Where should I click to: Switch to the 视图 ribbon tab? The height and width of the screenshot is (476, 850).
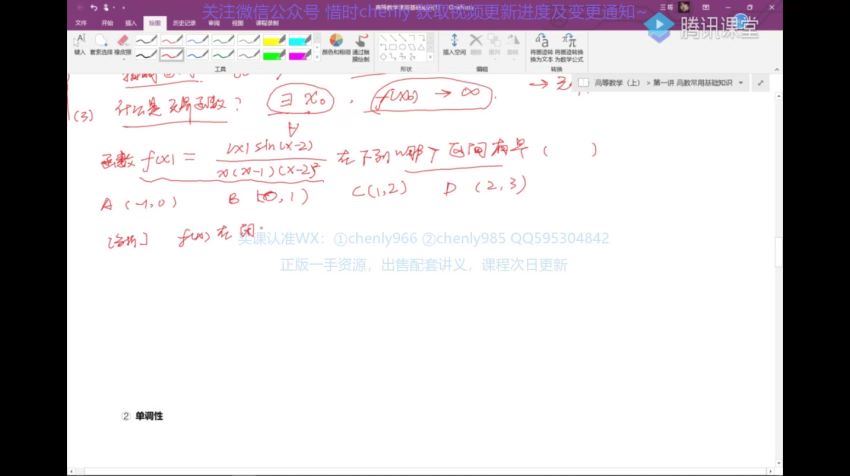[x=237, y=23]
